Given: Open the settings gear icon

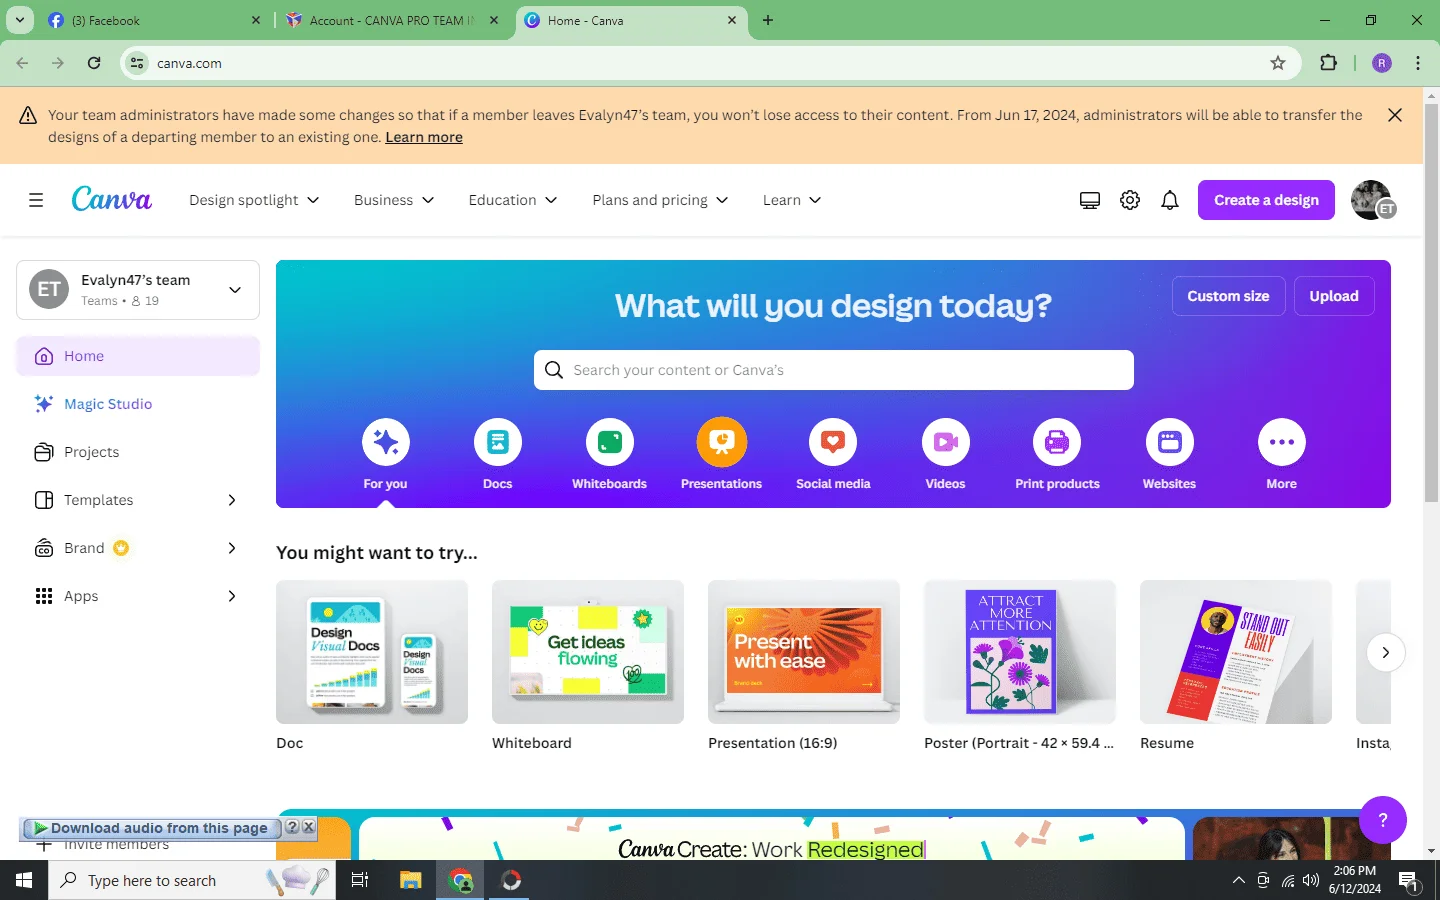Looking at the screenshot, I should pyautogui.click(x=1130, y=200).
